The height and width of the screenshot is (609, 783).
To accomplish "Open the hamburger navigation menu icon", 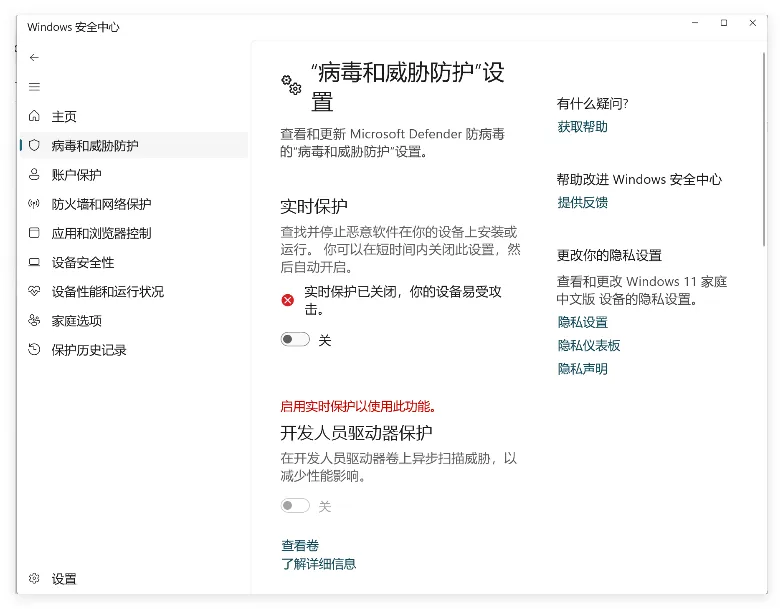I will click(34, 87).
